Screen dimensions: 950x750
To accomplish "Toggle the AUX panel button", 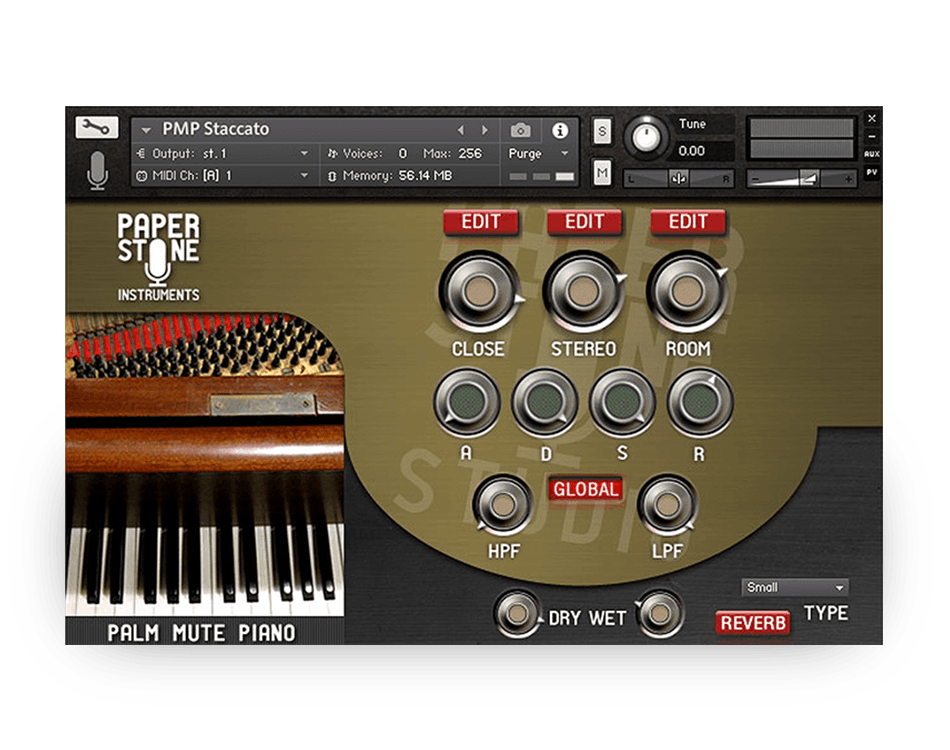I will point(871,154).
